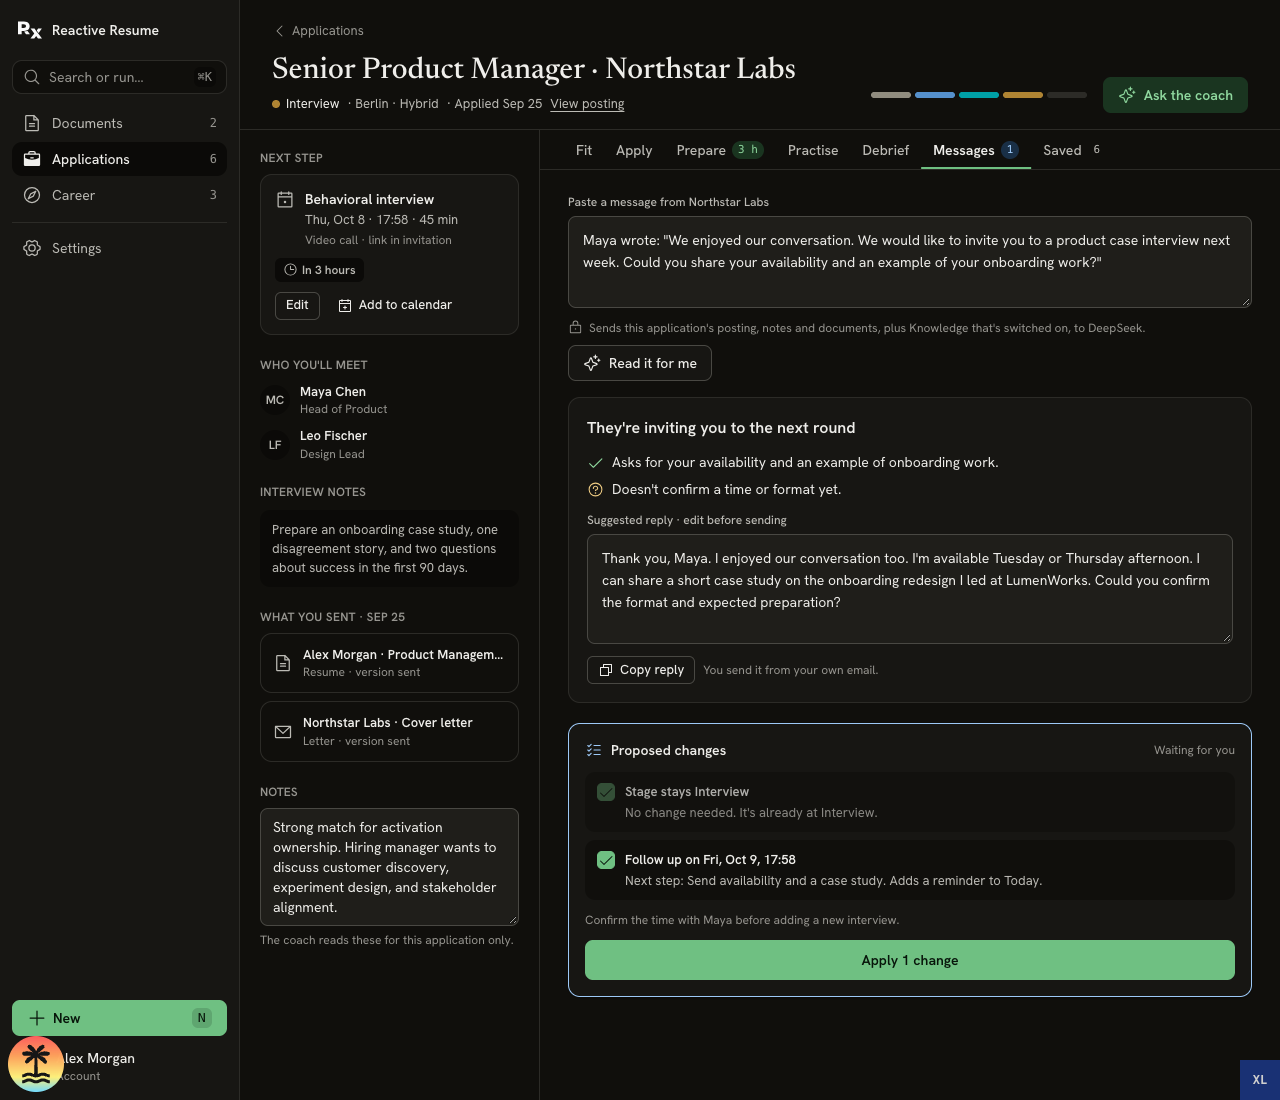Click the pasted message text area
1280x1100 pixels.
pyautogui.click(x=910, y=262)
